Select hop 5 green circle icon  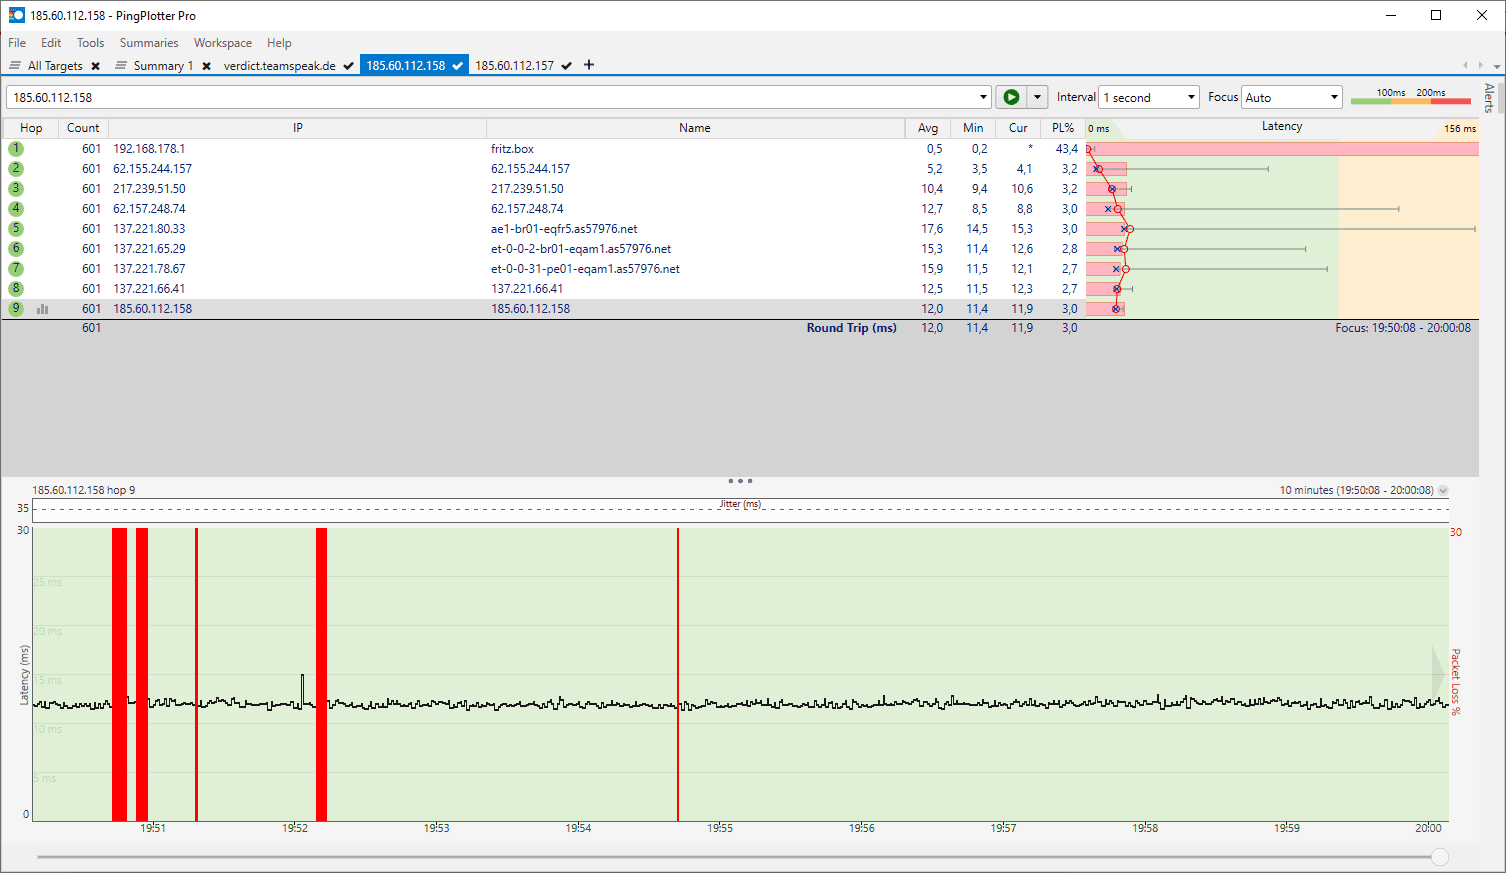pos(16,228)
